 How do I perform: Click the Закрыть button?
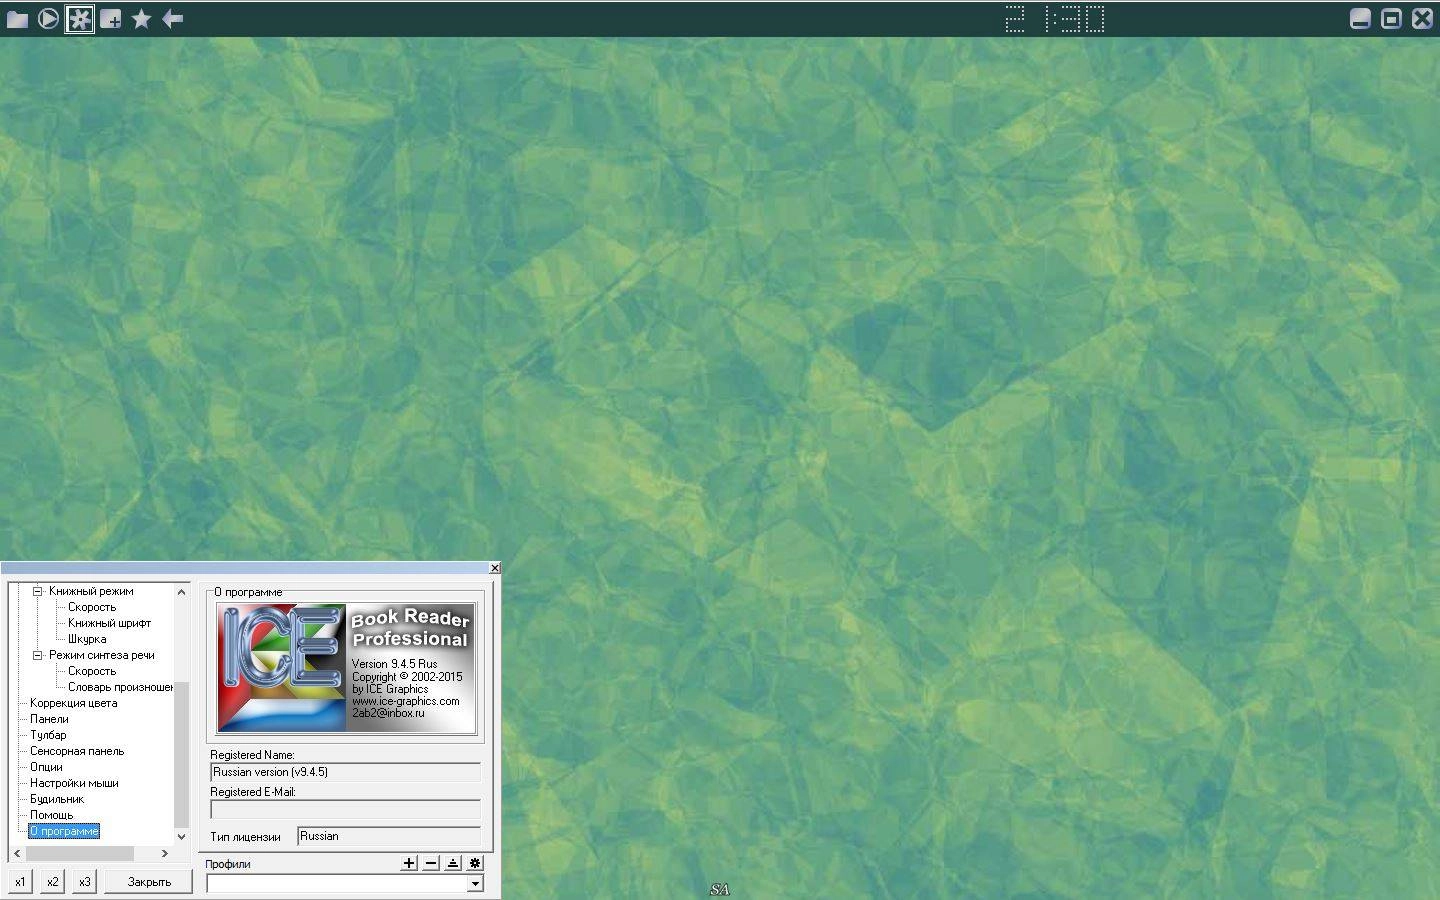pos(149,882)
